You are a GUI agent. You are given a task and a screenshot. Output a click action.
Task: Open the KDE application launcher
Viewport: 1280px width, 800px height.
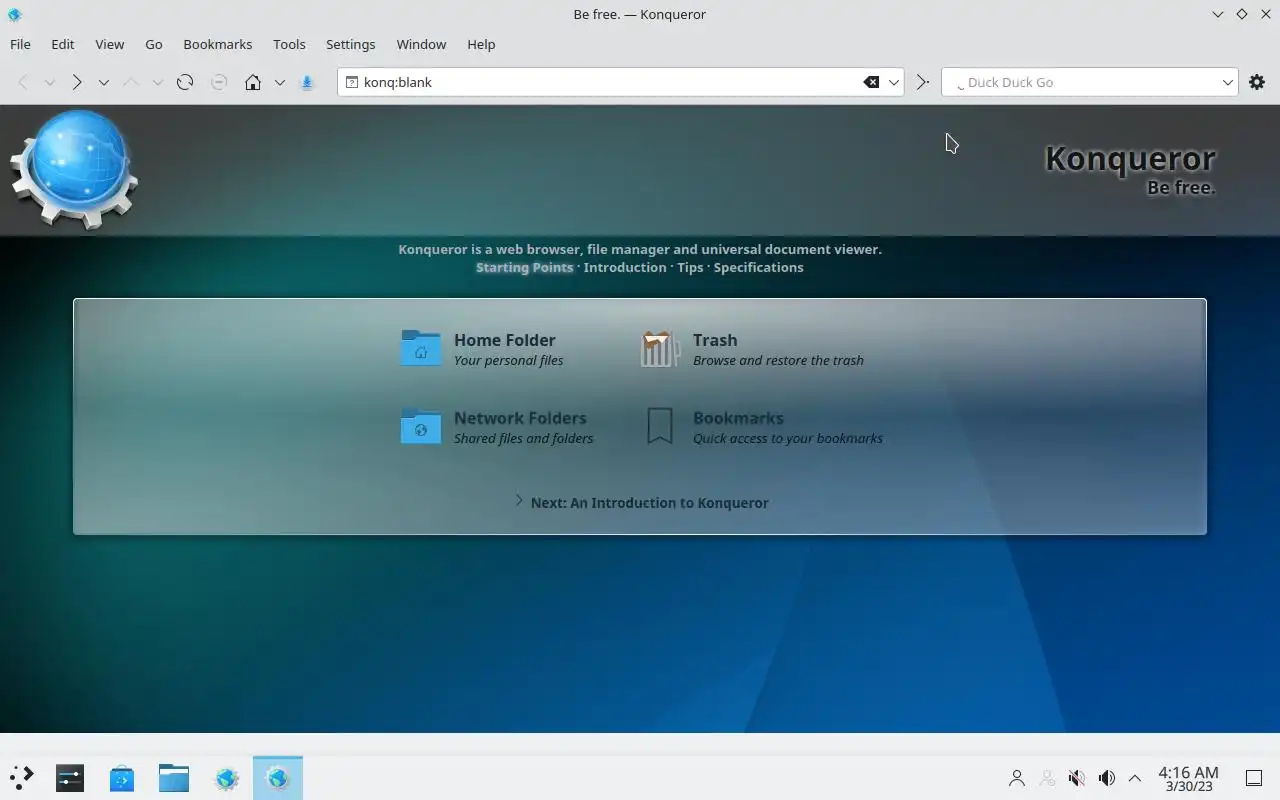pos(22,777)
